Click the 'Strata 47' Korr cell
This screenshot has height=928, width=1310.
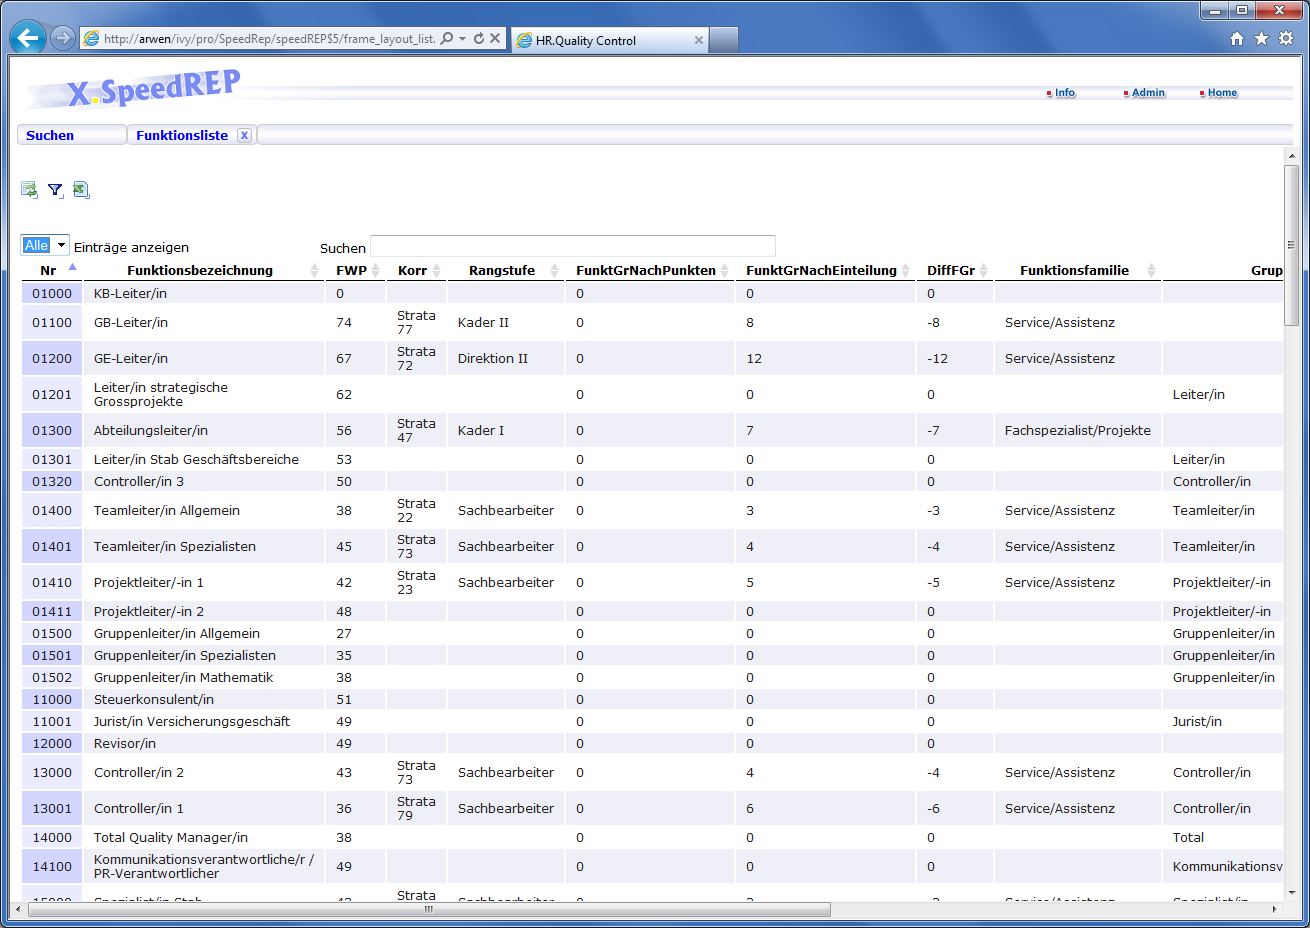click(x=416, y=430)
